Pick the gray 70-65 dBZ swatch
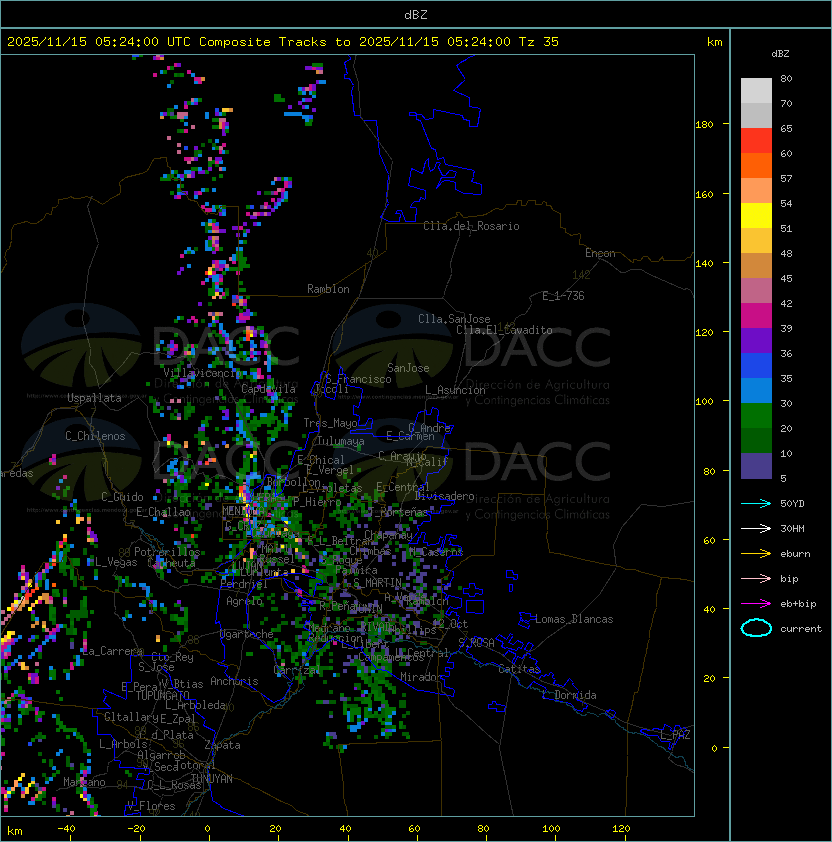 (756, 115)
